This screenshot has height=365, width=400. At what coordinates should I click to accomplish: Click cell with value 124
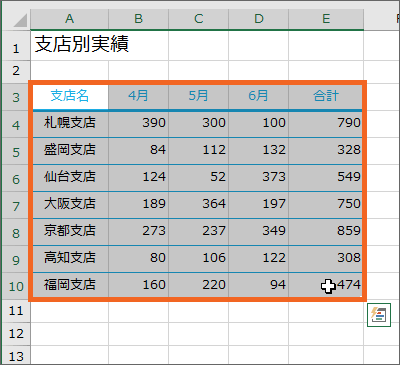tap(138, 178)
